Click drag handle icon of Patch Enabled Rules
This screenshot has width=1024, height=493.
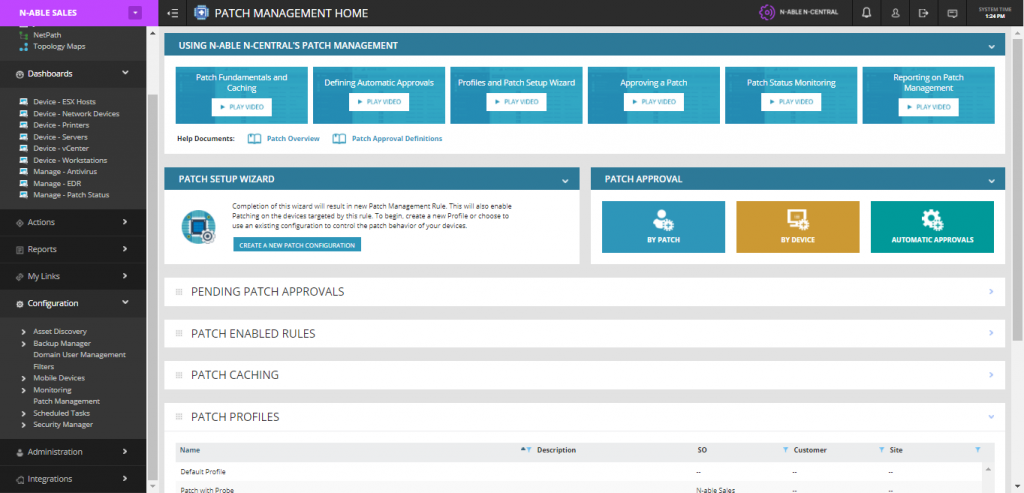179,334
